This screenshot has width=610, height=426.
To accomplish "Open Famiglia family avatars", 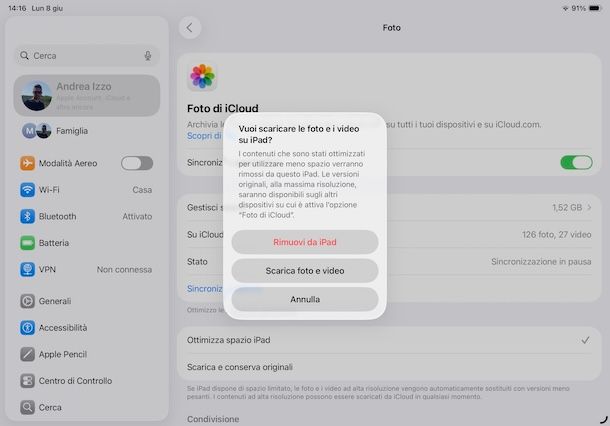I will (37, 131).
